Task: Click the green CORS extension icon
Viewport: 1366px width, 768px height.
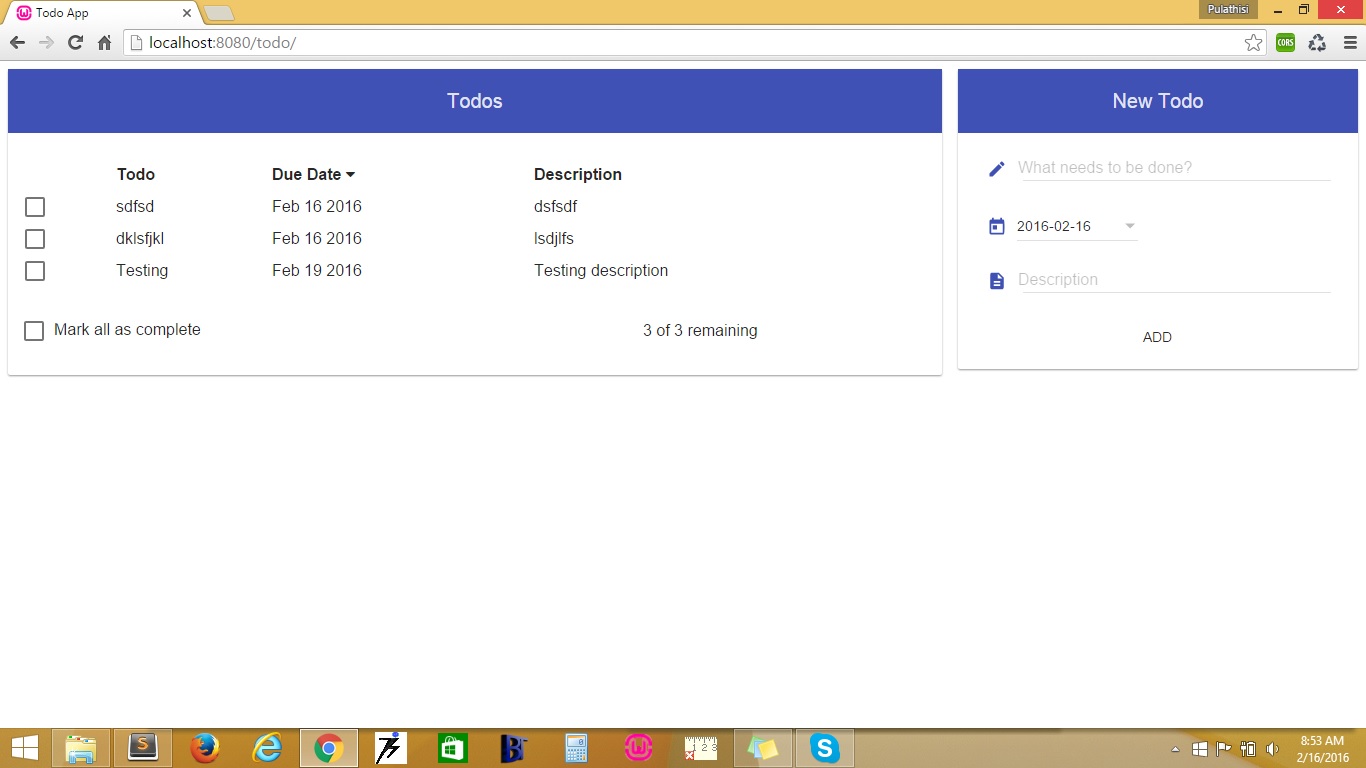Action: (1286, 43)
